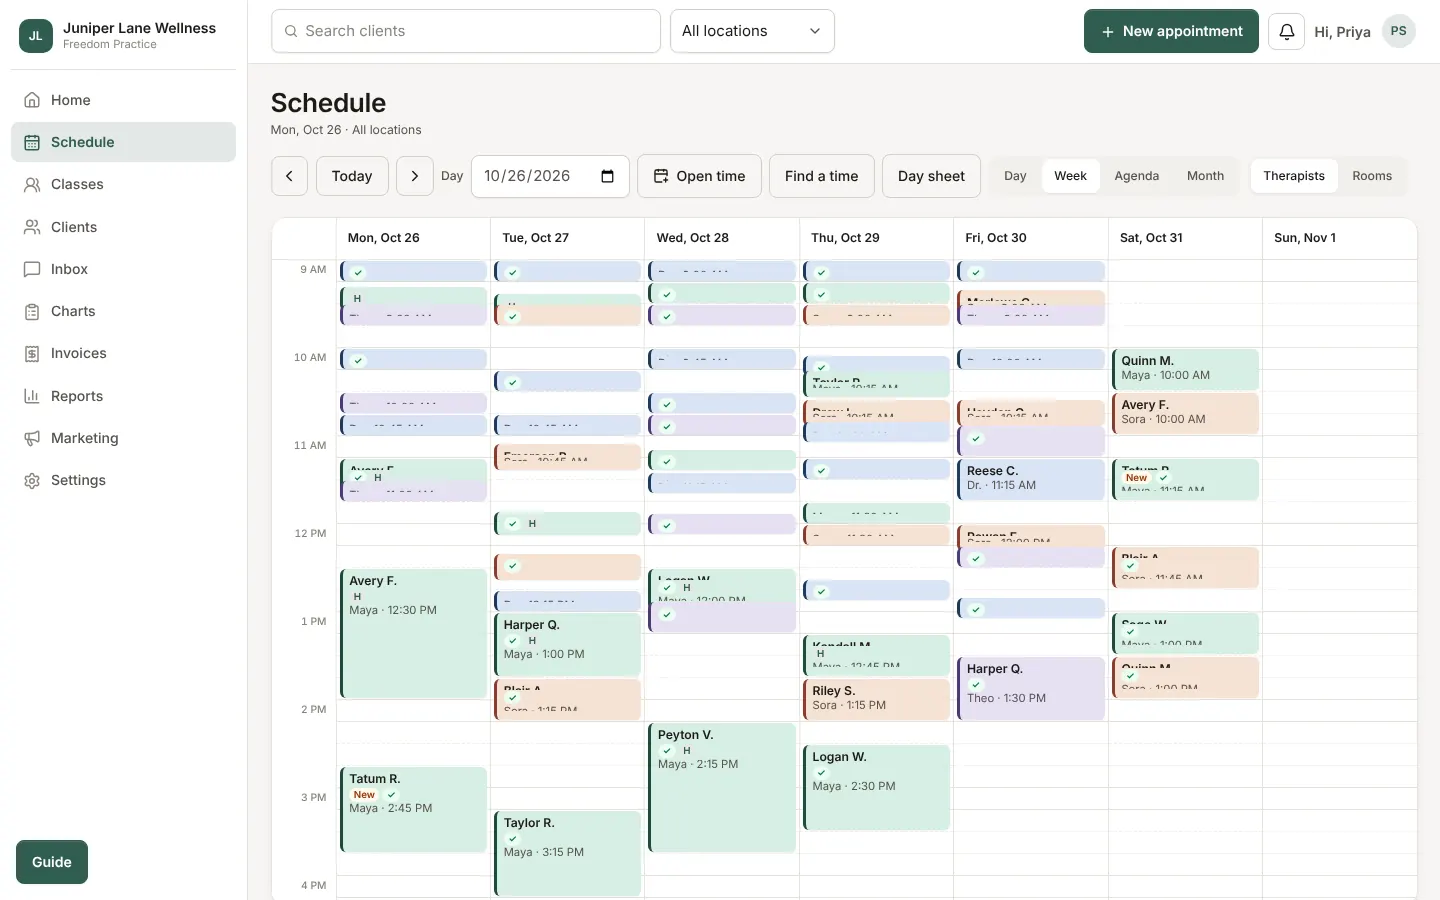
Task: Open Avery F. Monday 12:30 PM appointment
Action: pyautogui.click(x=413, y=633)
